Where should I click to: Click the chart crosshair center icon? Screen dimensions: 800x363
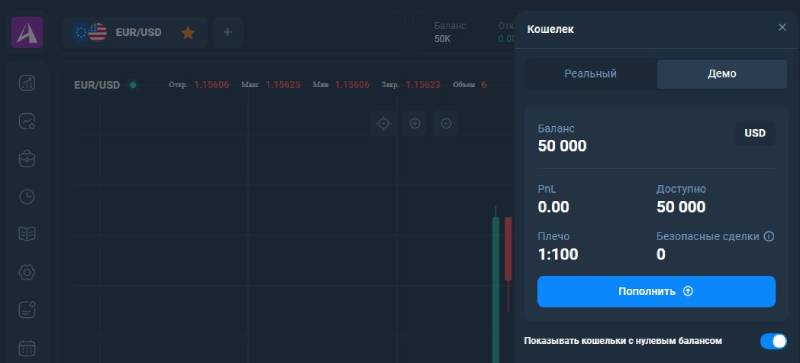384,124
